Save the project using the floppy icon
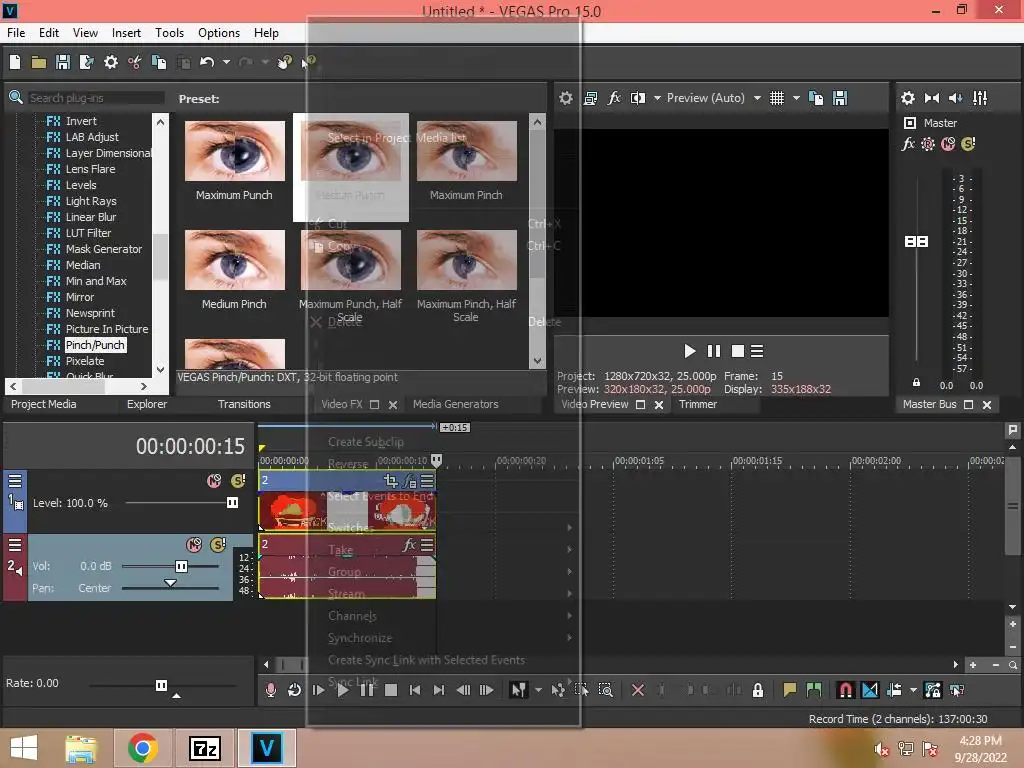Screen dimensions: 1024x768 [63, 62]
